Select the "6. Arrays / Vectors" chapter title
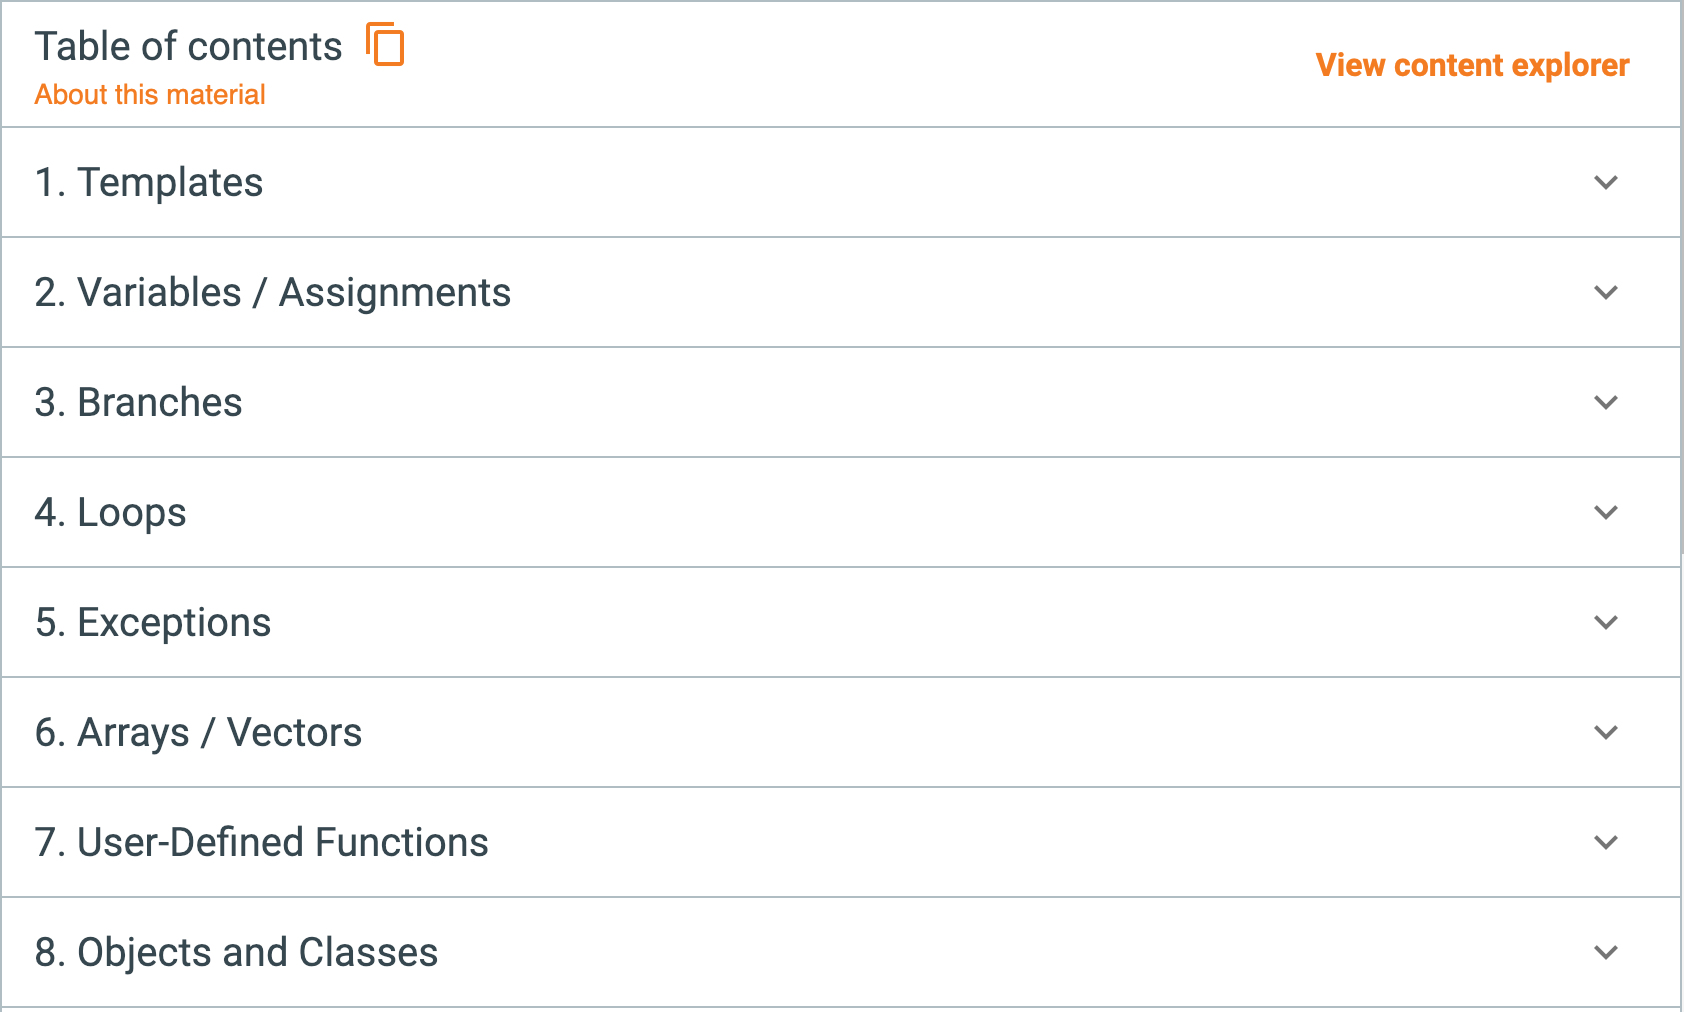The height and width of the screenshot is (1012, 1684). pos(198,733)
